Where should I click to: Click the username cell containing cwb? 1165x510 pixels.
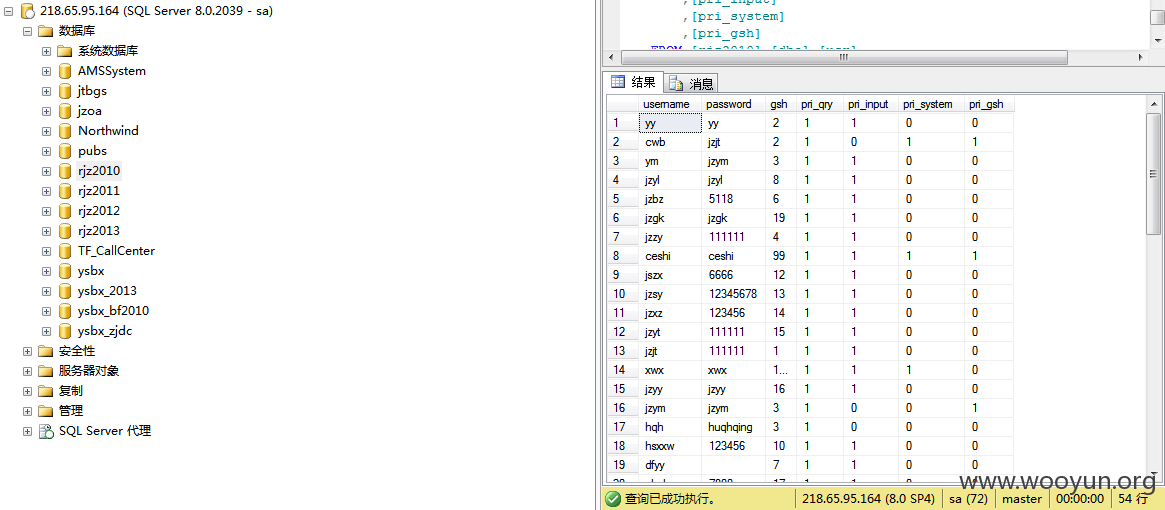(670, 142)
